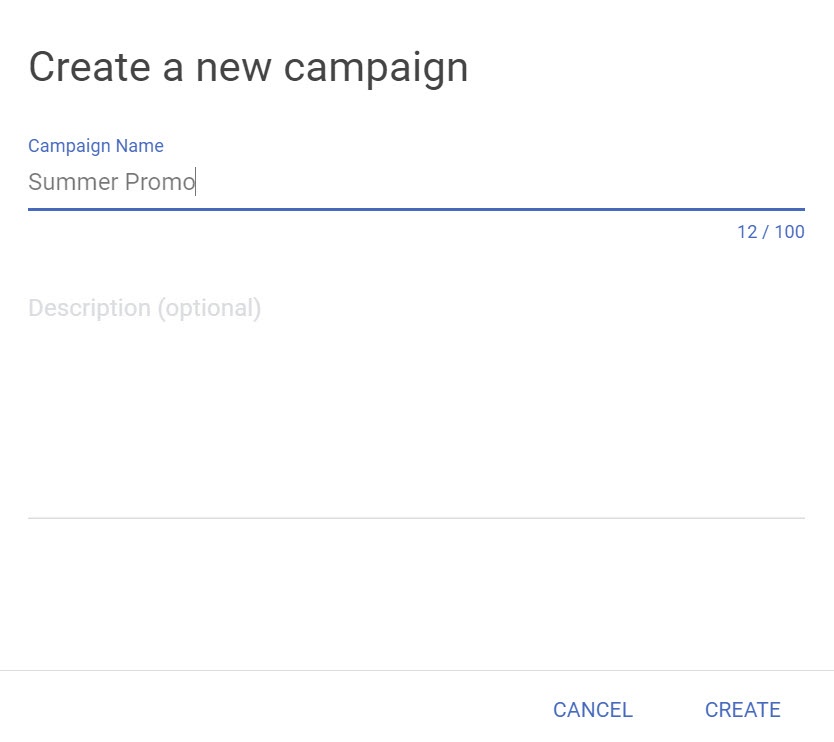Click the 'Campaign Name' field label

(96, 146)
